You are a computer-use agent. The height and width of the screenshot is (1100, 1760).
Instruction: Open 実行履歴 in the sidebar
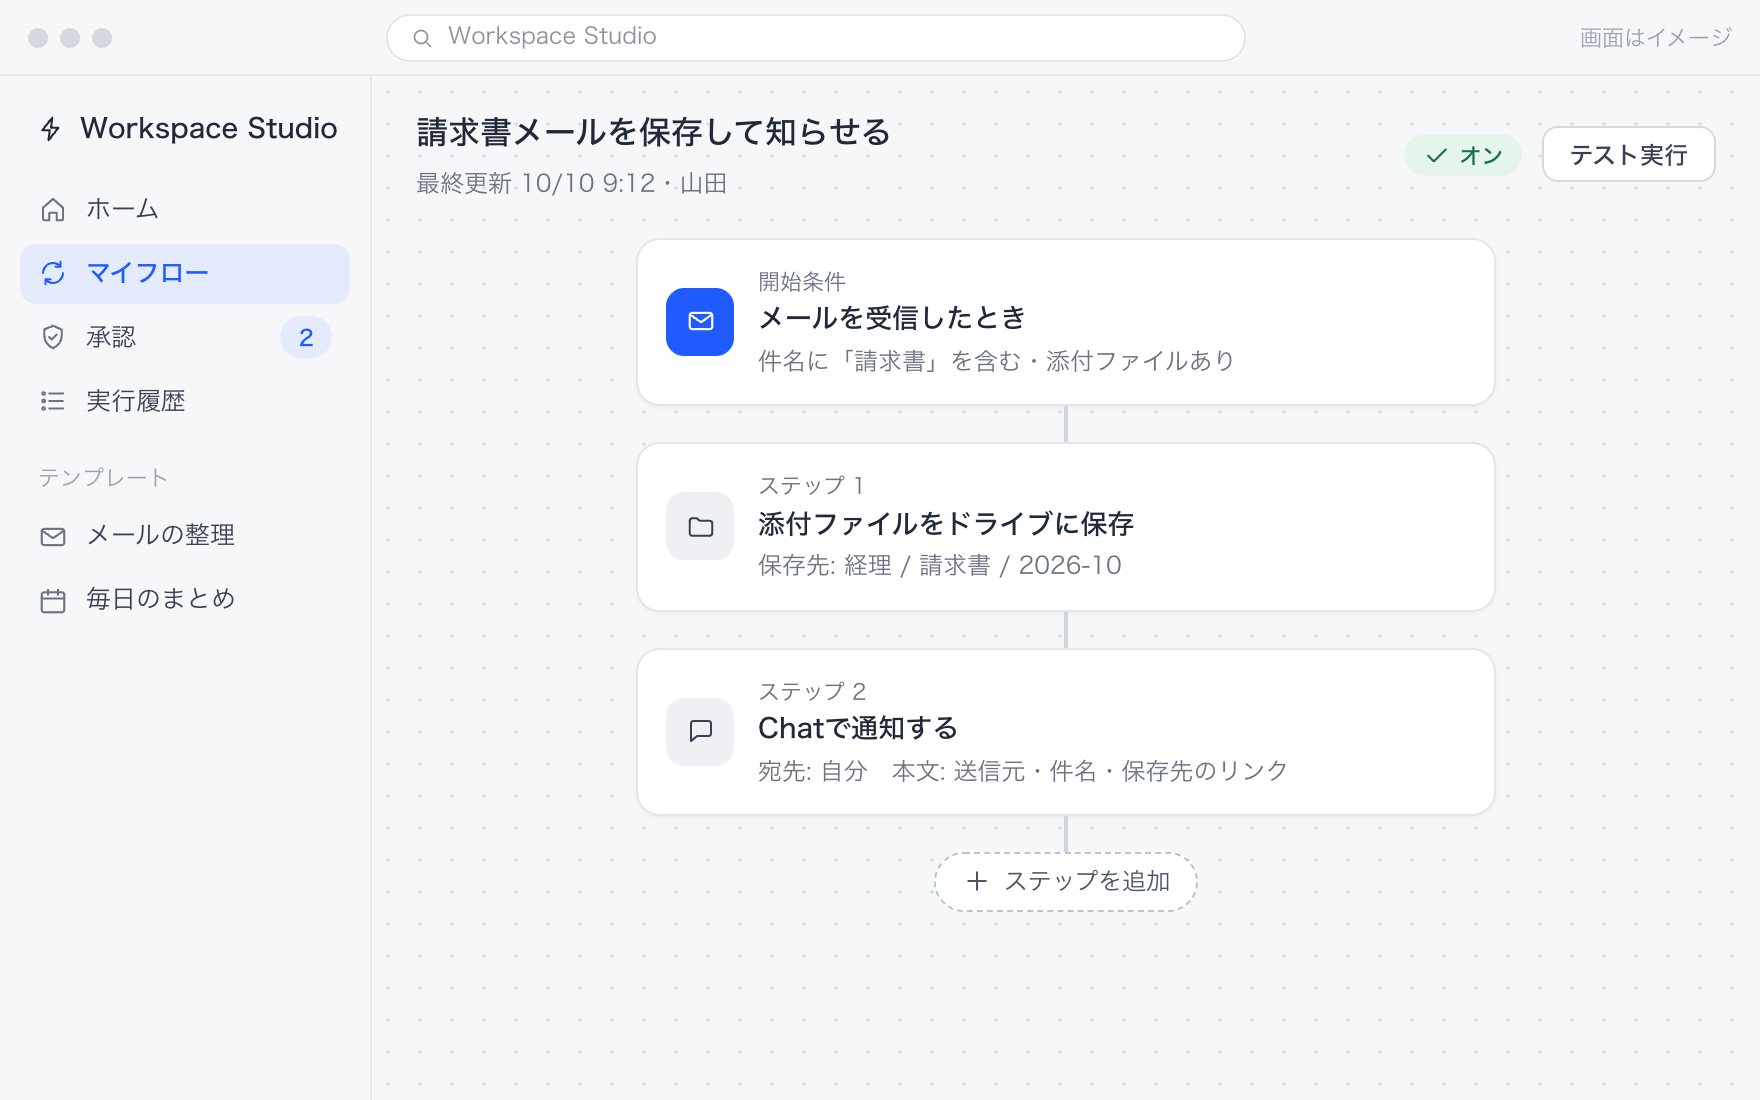pos(185,401)
